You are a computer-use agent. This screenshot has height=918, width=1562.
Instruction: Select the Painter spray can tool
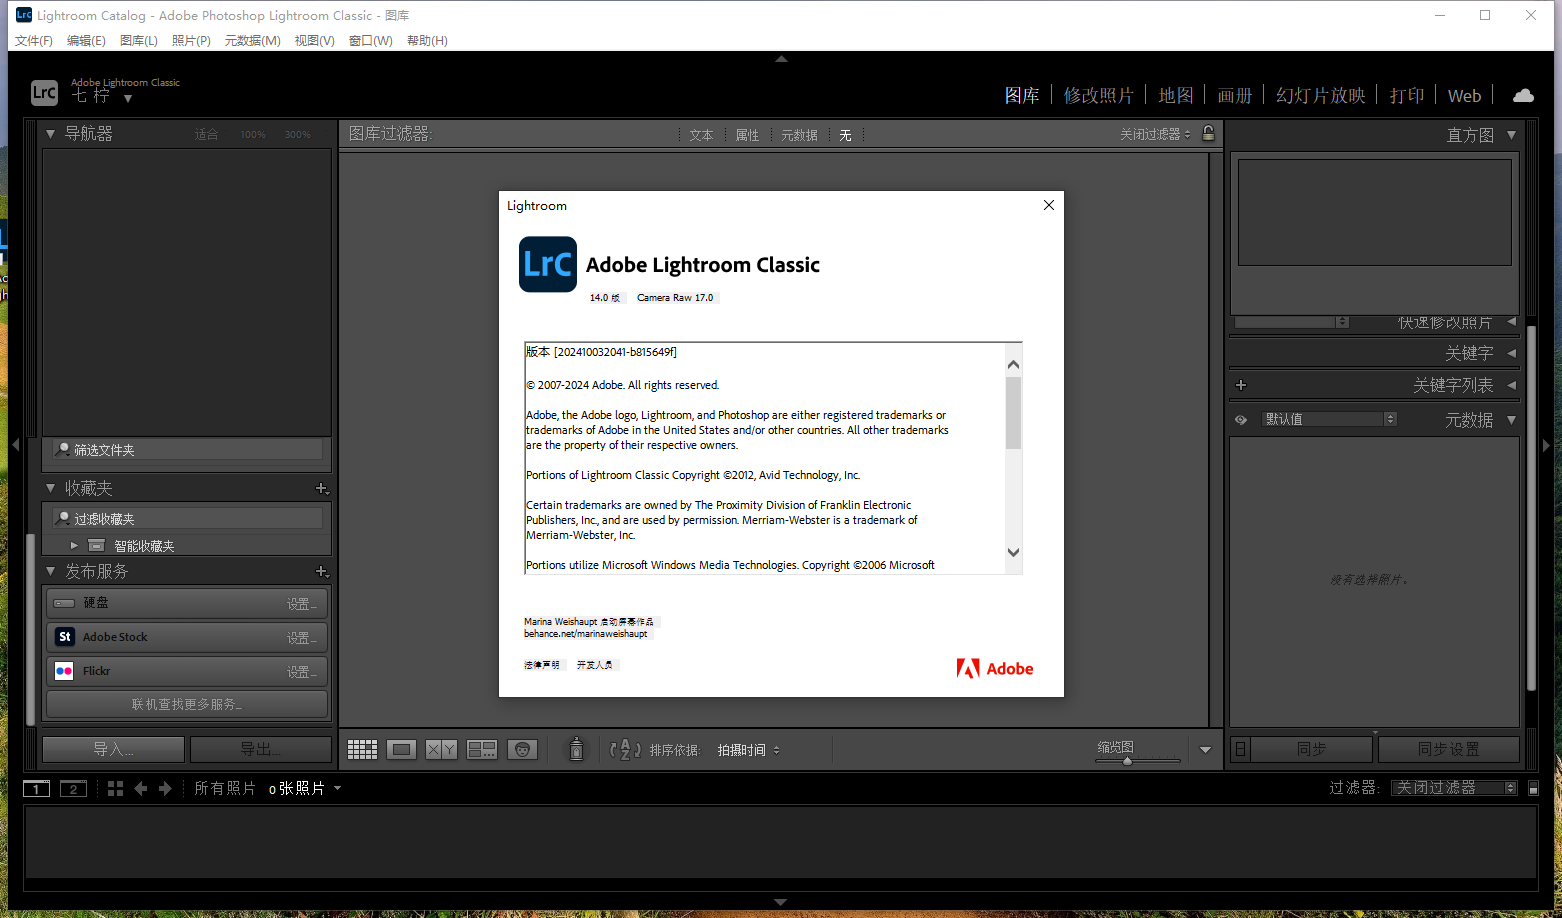click(576, 749)
